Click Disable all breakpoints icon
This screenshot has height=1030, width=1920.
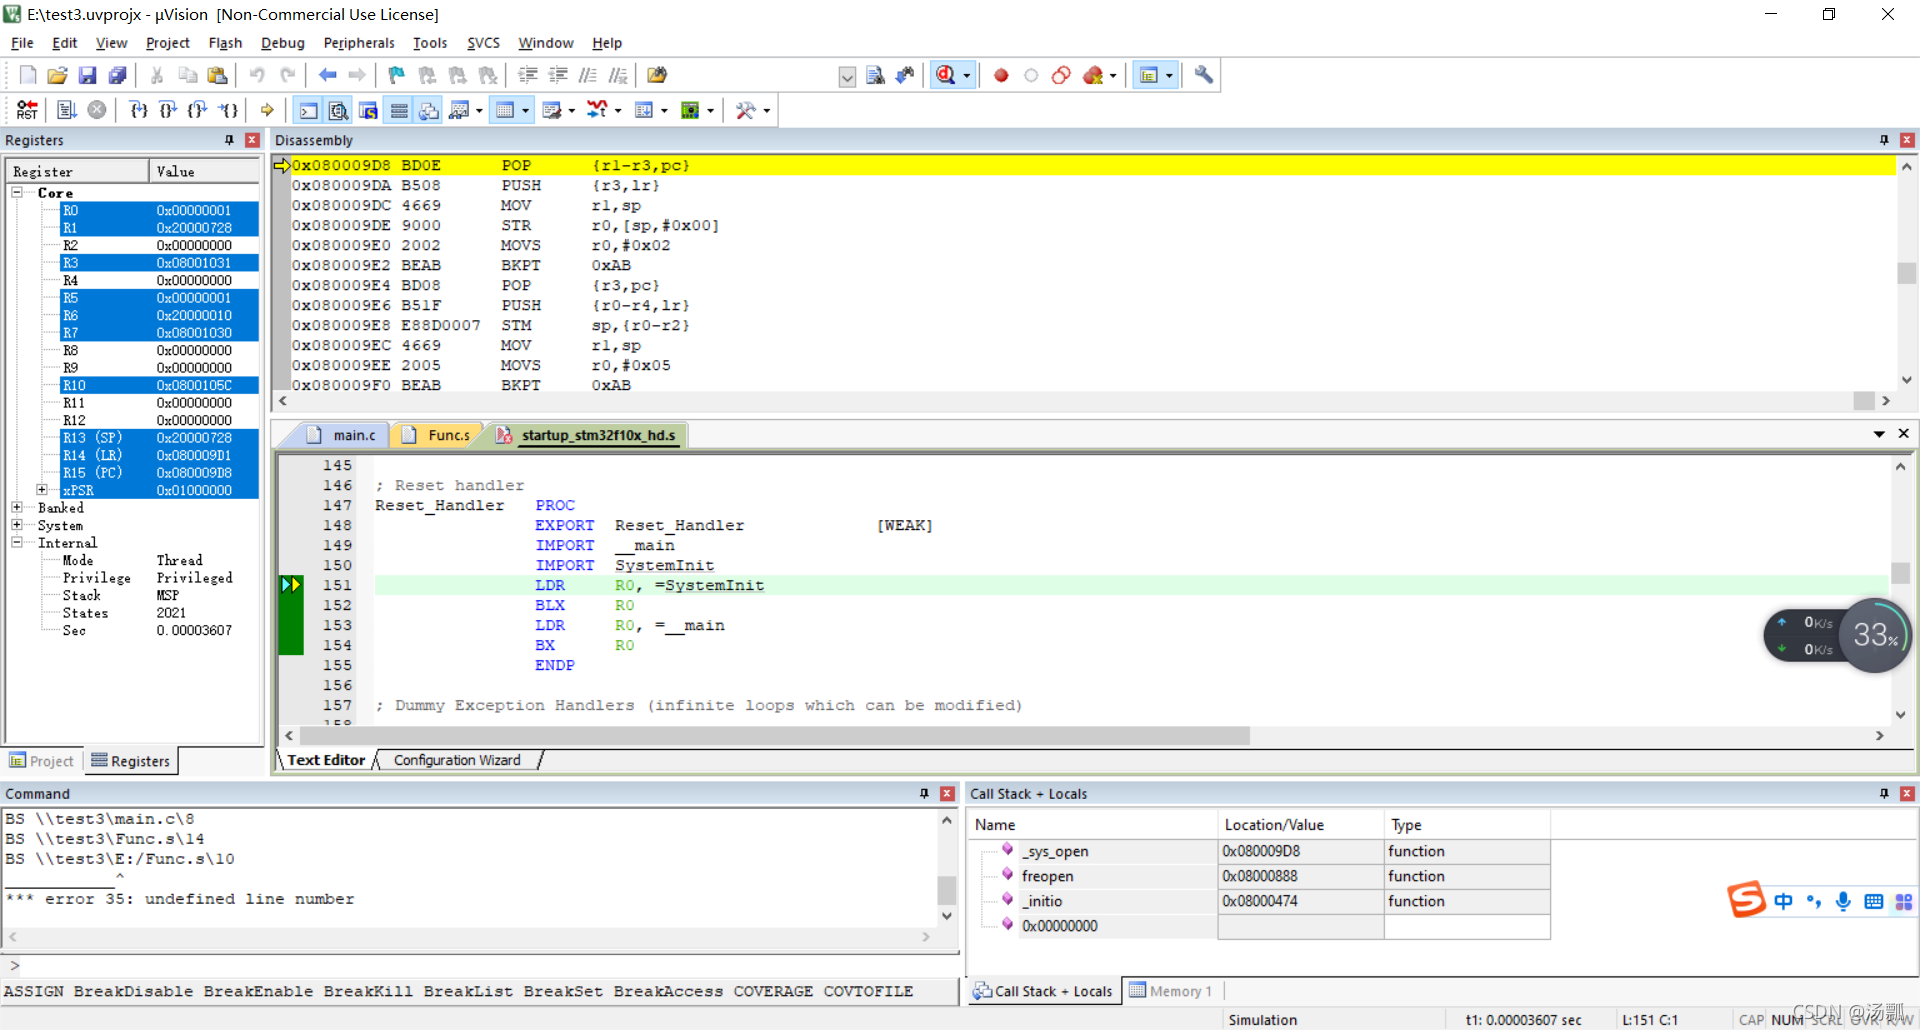(1061, 75)
